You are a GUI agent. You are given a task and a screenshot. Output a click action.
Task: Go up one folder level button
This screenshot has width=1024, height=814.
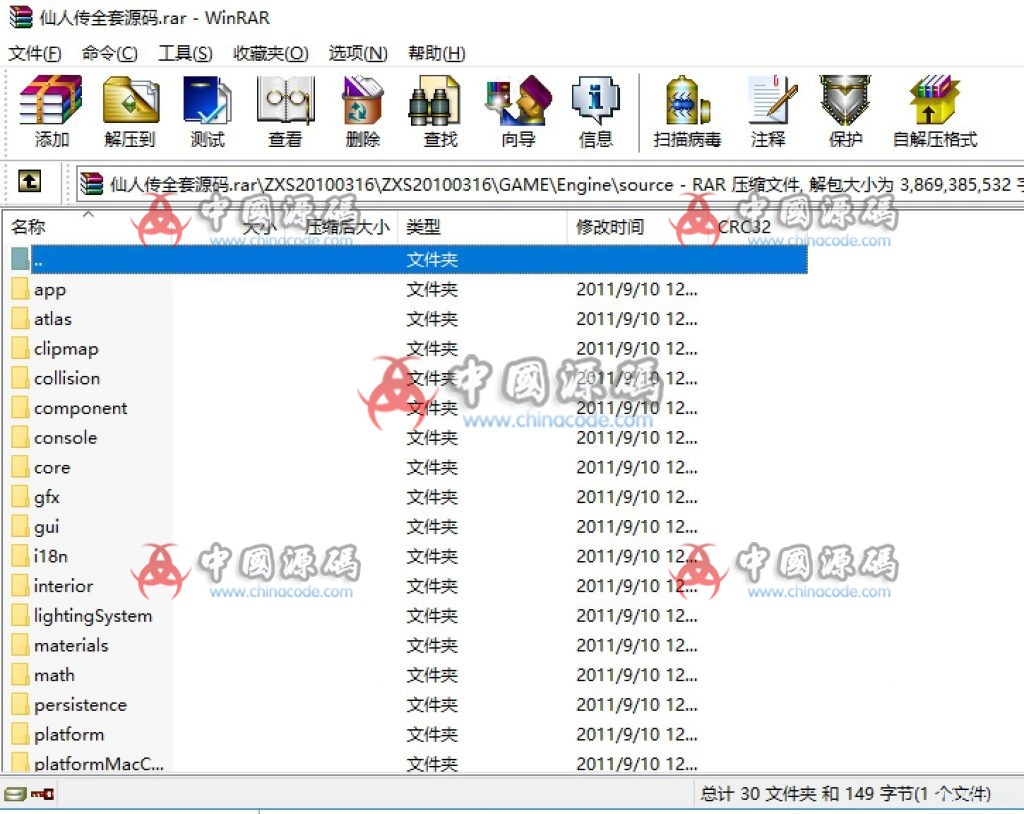point(29,181)
